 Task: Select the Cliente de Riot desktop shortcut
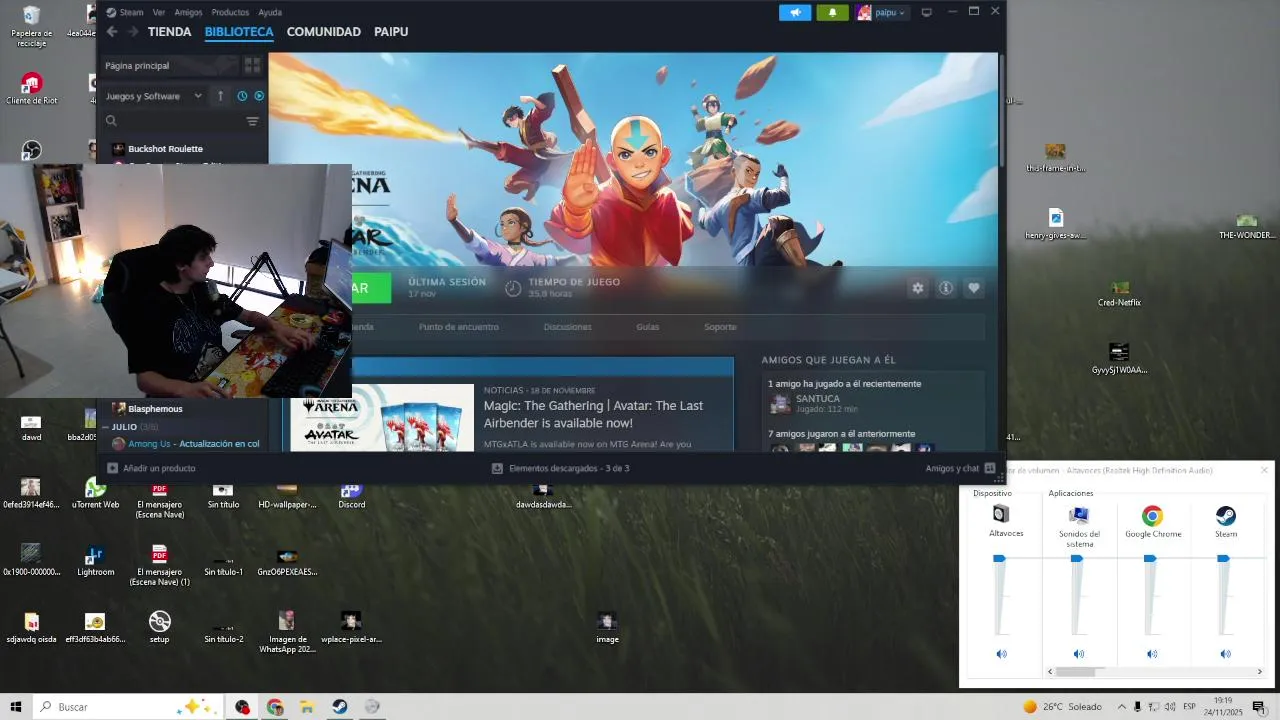point(31,88)
